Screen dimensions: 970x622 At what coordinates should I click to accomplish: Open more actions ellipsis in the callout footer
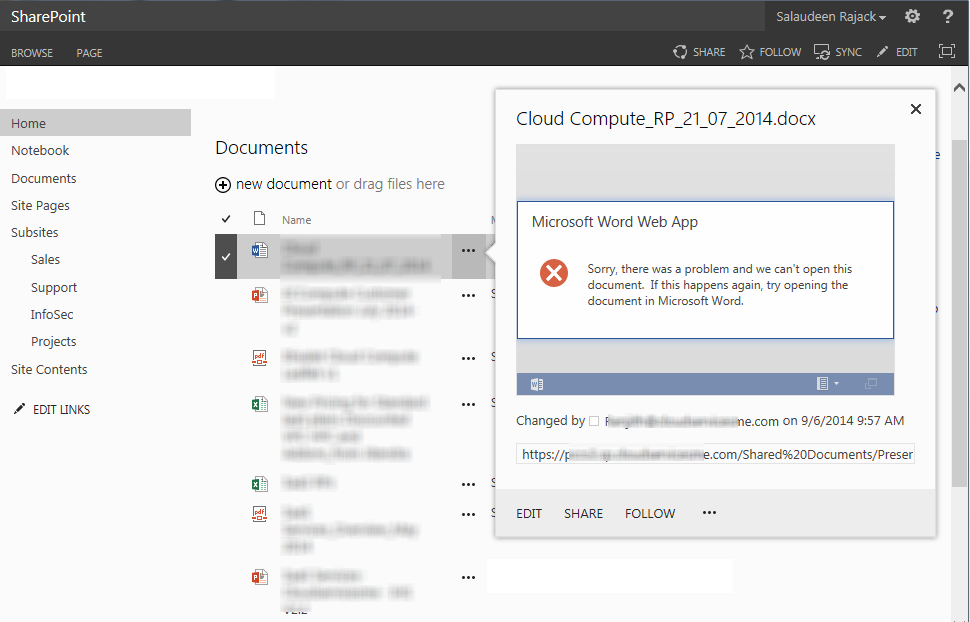[x=710, y=512]
